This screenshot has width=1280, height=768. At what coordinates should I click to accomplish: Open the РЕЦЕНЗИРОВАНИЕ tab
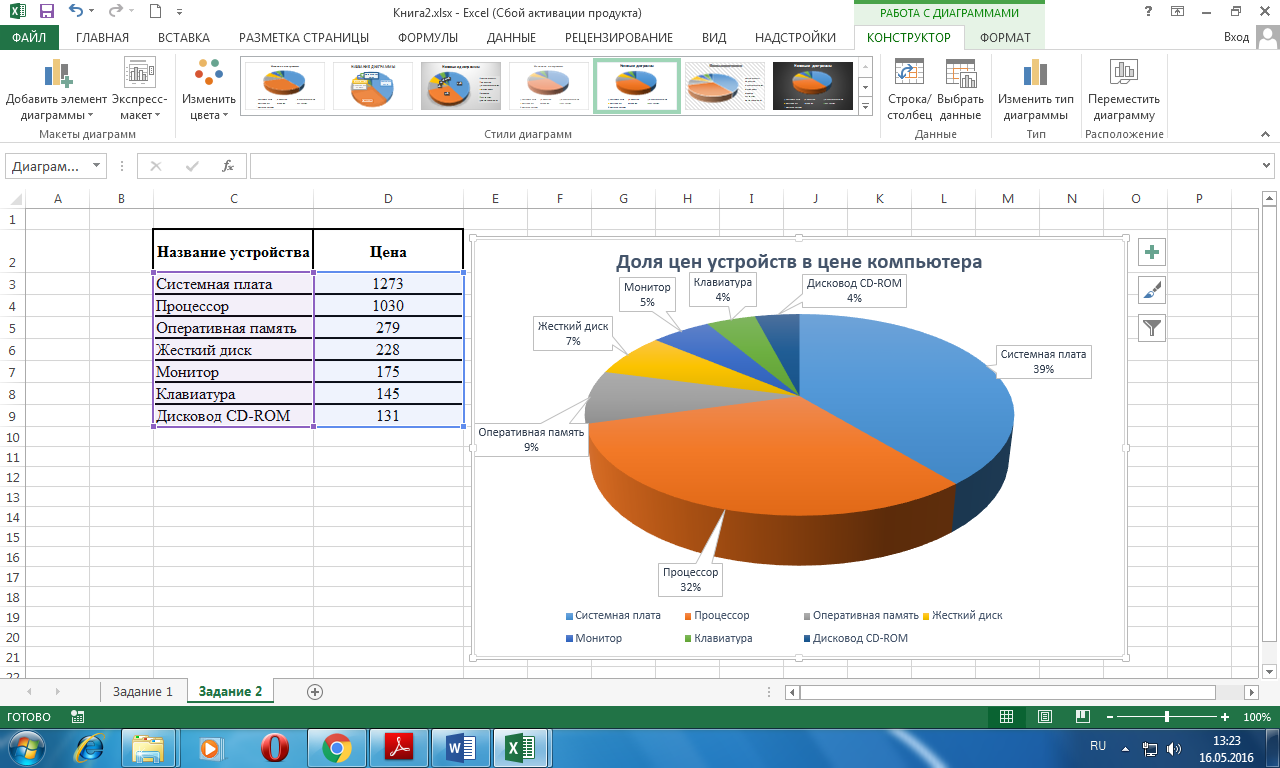coord(619,38)
